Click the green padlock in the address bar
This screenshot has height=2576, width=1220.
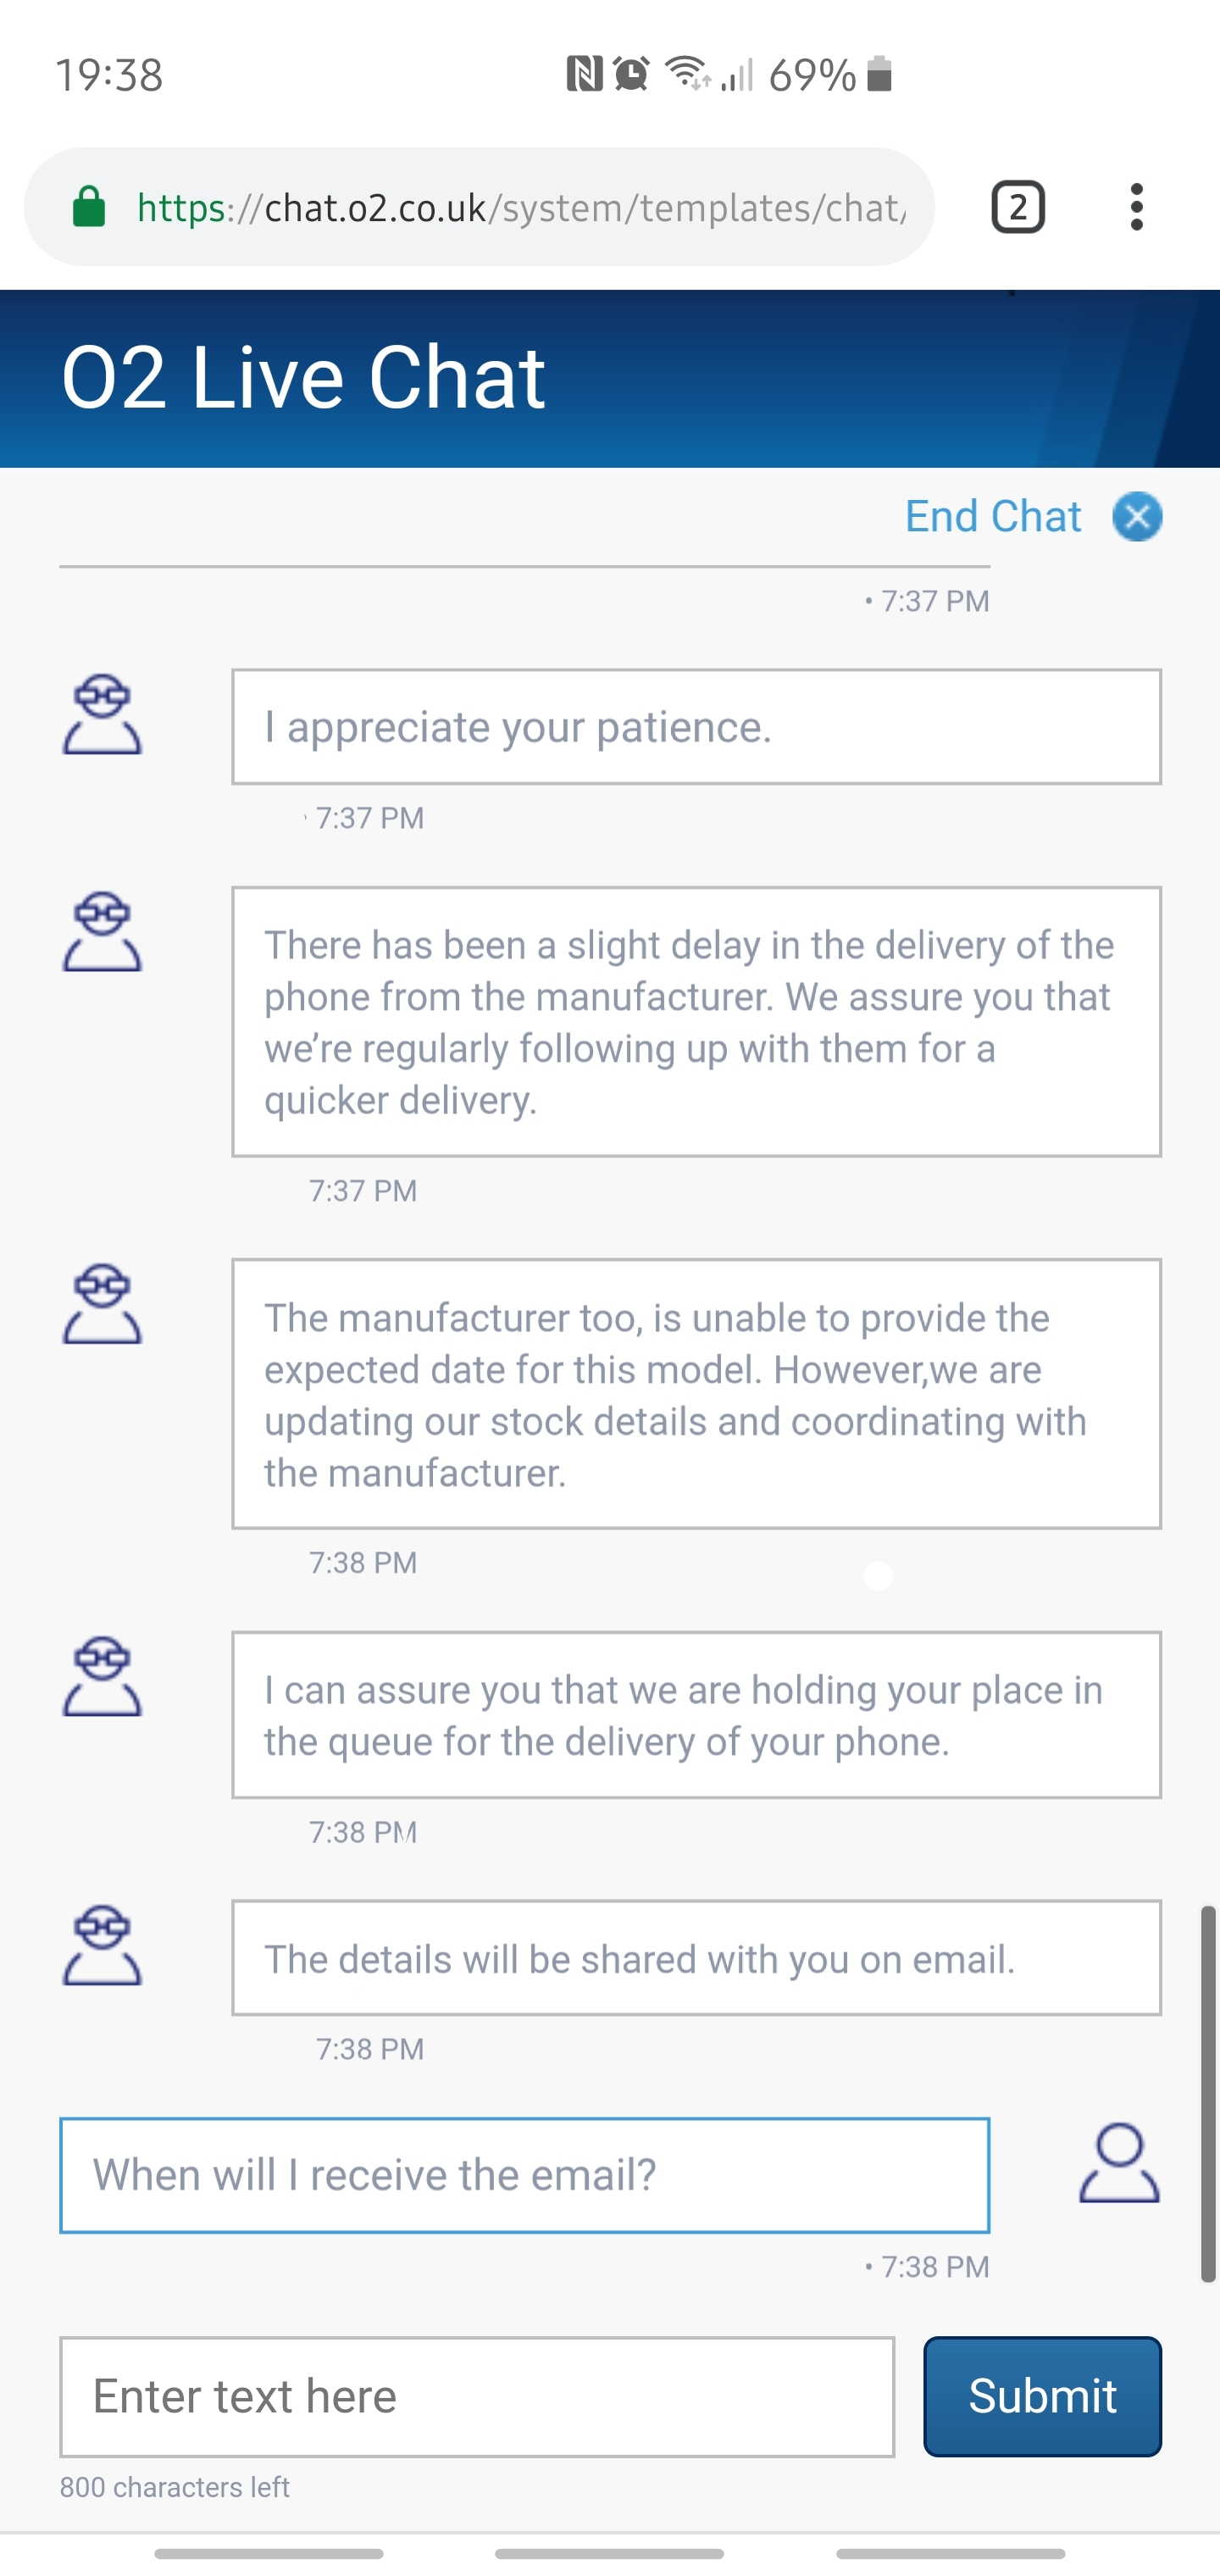click(x=89, y=207)
